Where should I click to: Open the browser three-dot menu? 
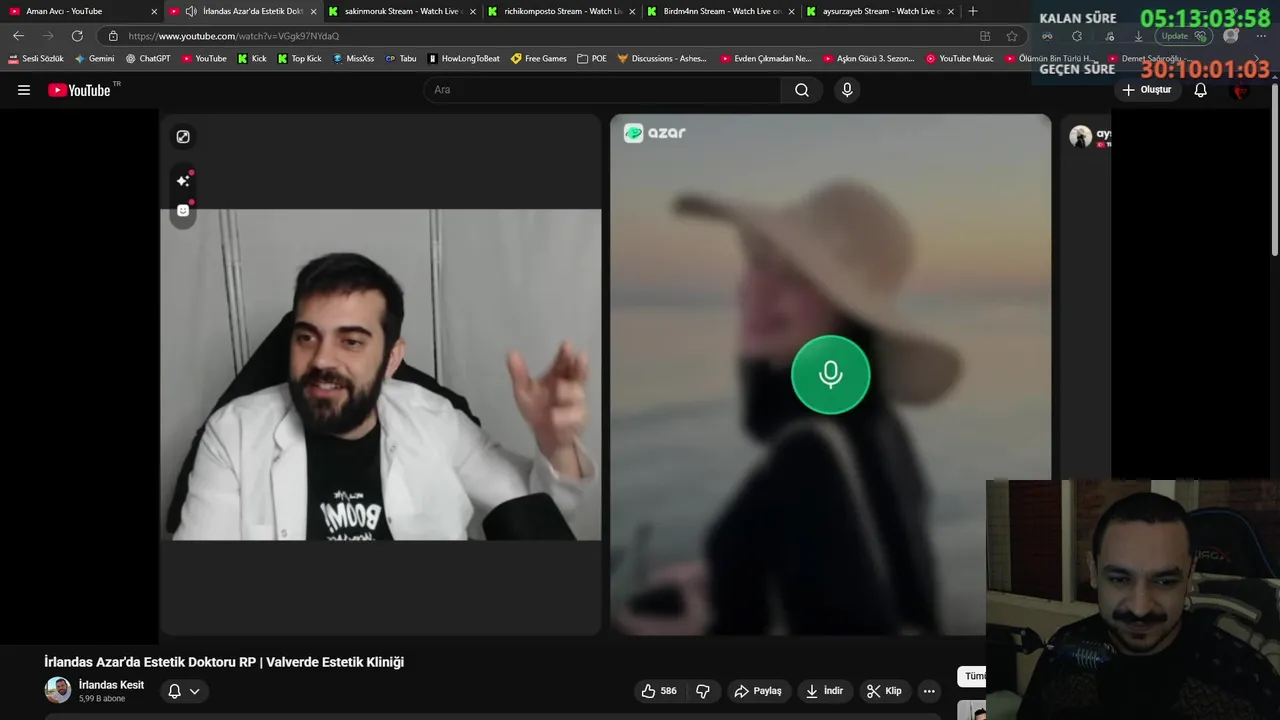tap(1261, 36)
